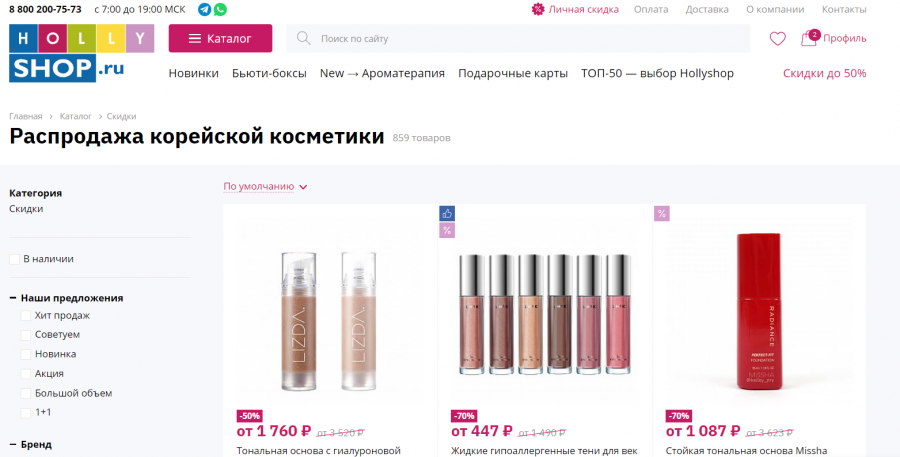The width and height of the screenshot is (900, 457).
Task: Follow the "Скидки до 50%" link
Action: click(824, 73)
